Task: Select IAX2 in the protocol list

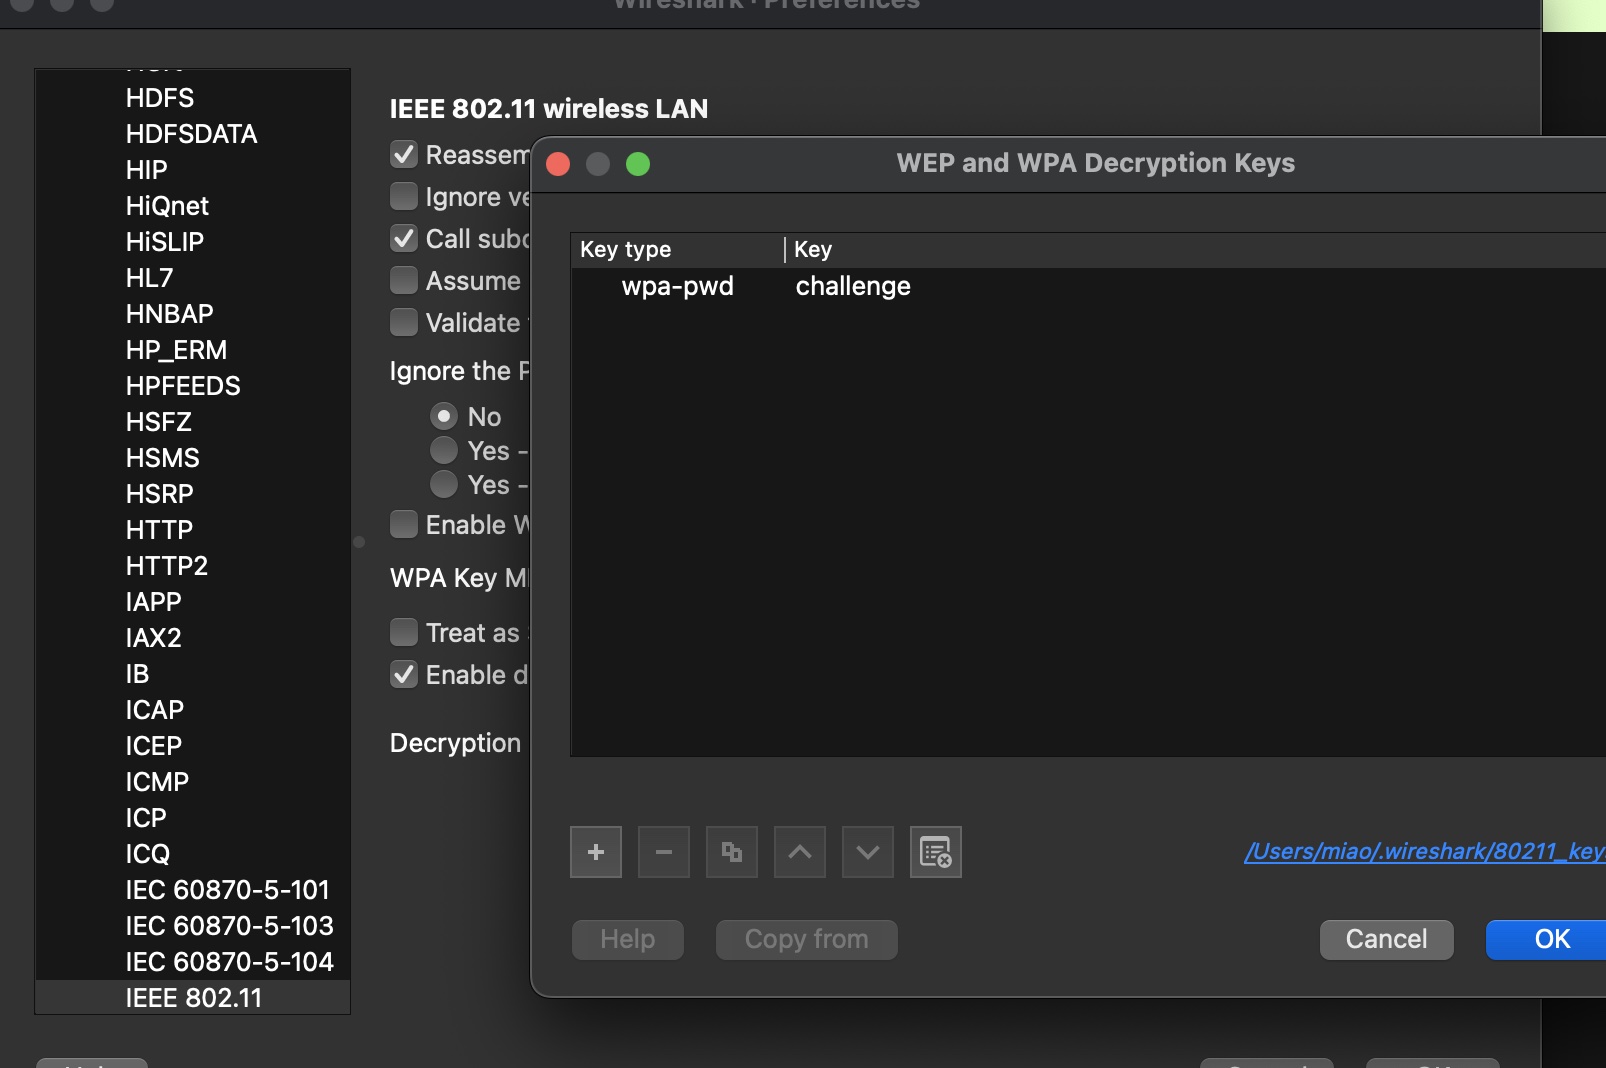Action: point(153,638)
